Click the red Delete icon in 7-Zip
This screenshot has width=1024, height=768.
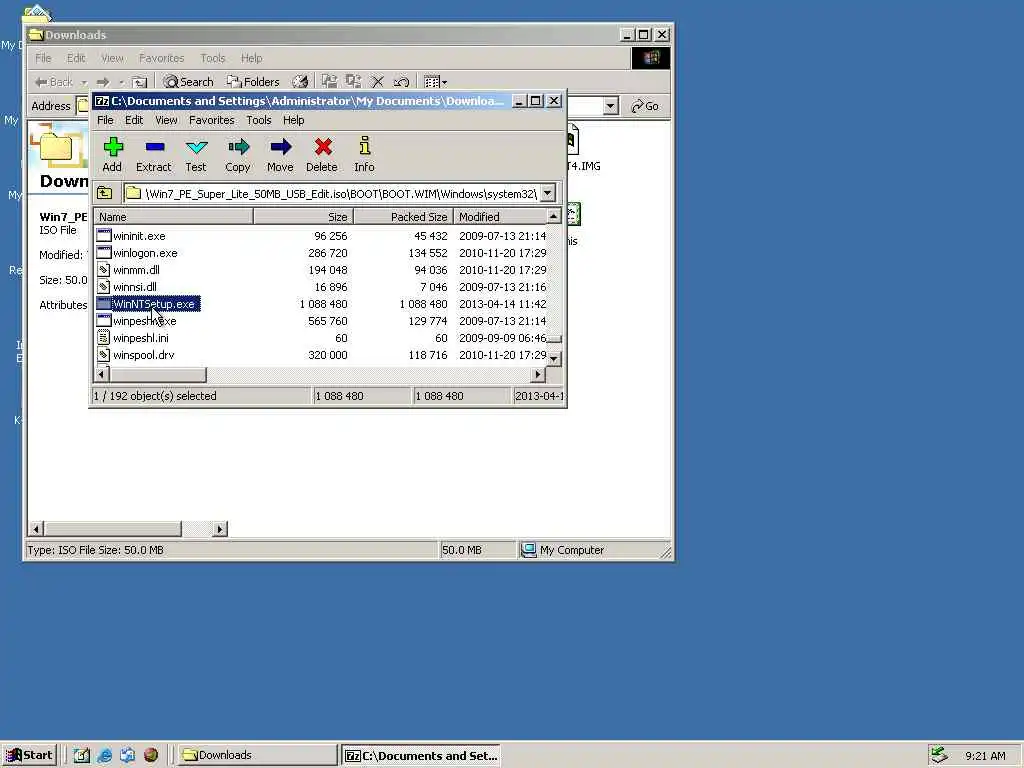pyautogui.click(x=322, y=155)
